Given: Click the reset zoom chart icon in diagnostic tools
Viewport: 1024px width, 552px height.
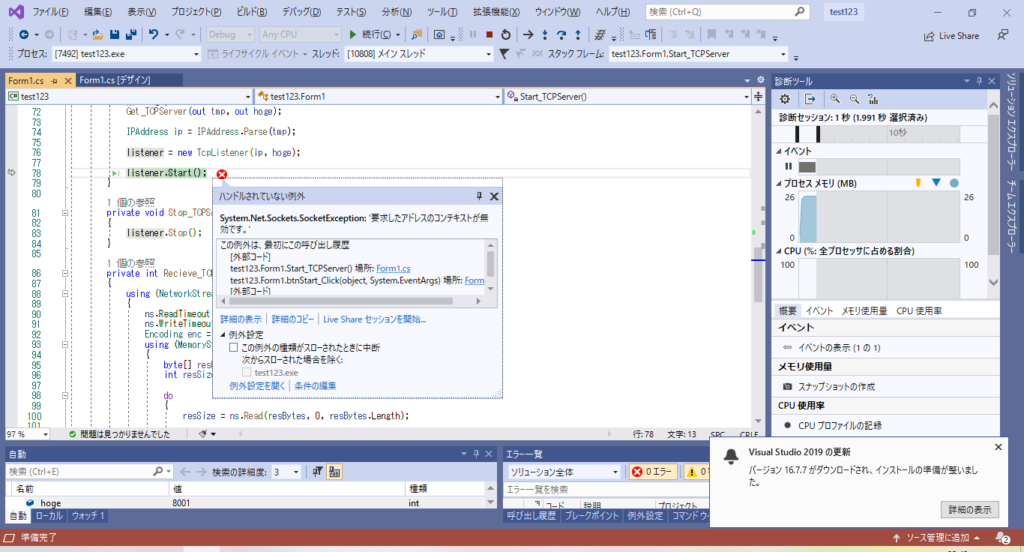Looking at the screenshot, I should [873, 99].
